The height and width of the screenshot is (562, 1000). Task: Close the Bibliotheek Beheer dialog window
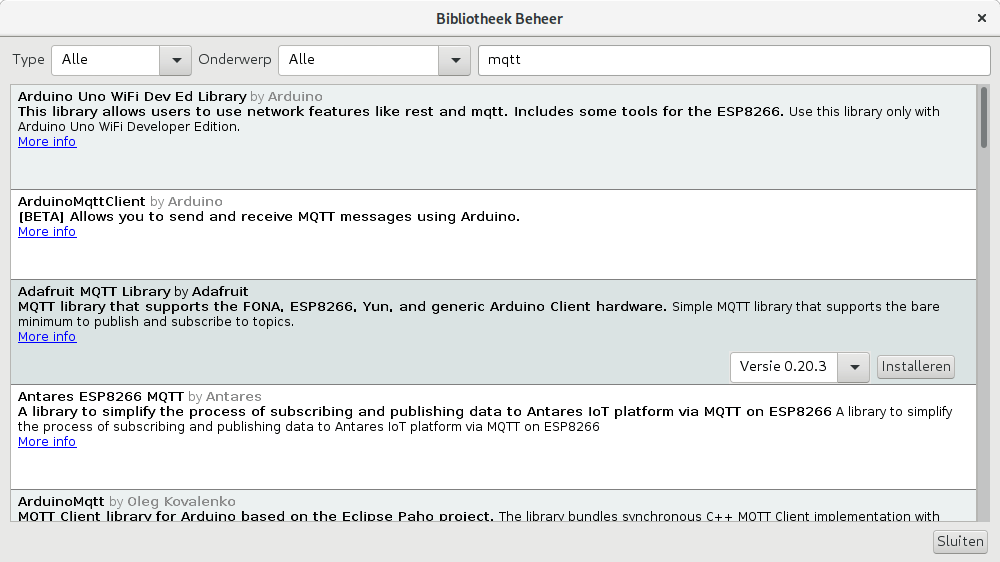coord(981,18)
